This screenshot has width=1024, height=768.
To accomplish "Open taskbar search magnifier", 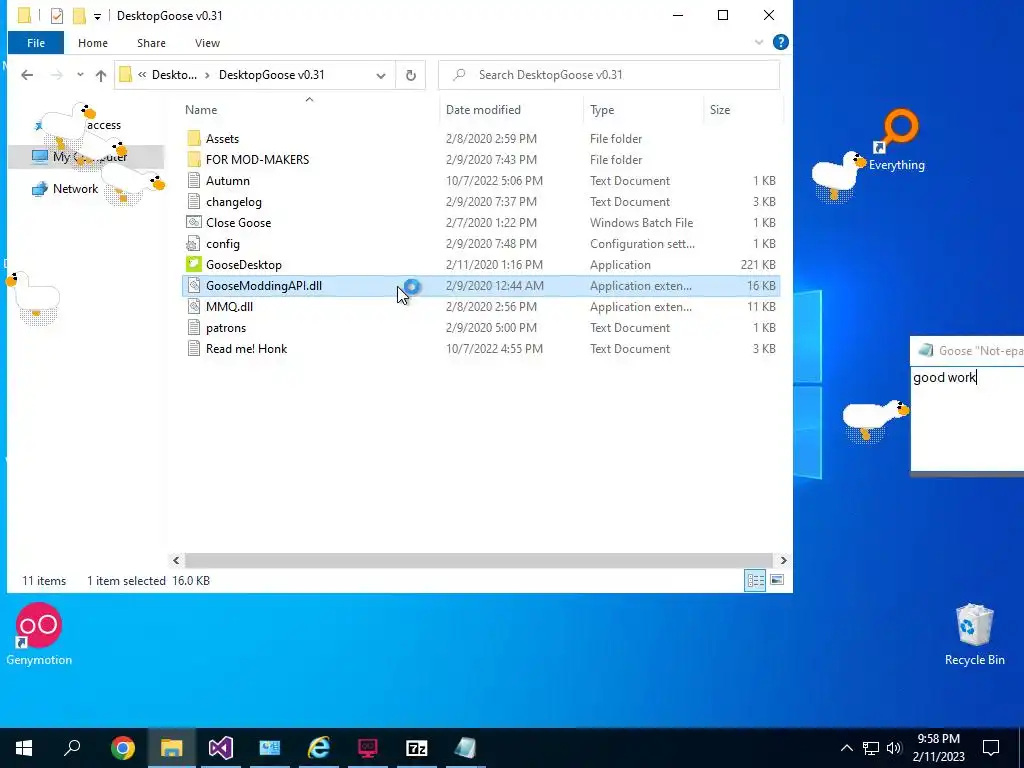I will pyautogui.click(x=72, y=748).
